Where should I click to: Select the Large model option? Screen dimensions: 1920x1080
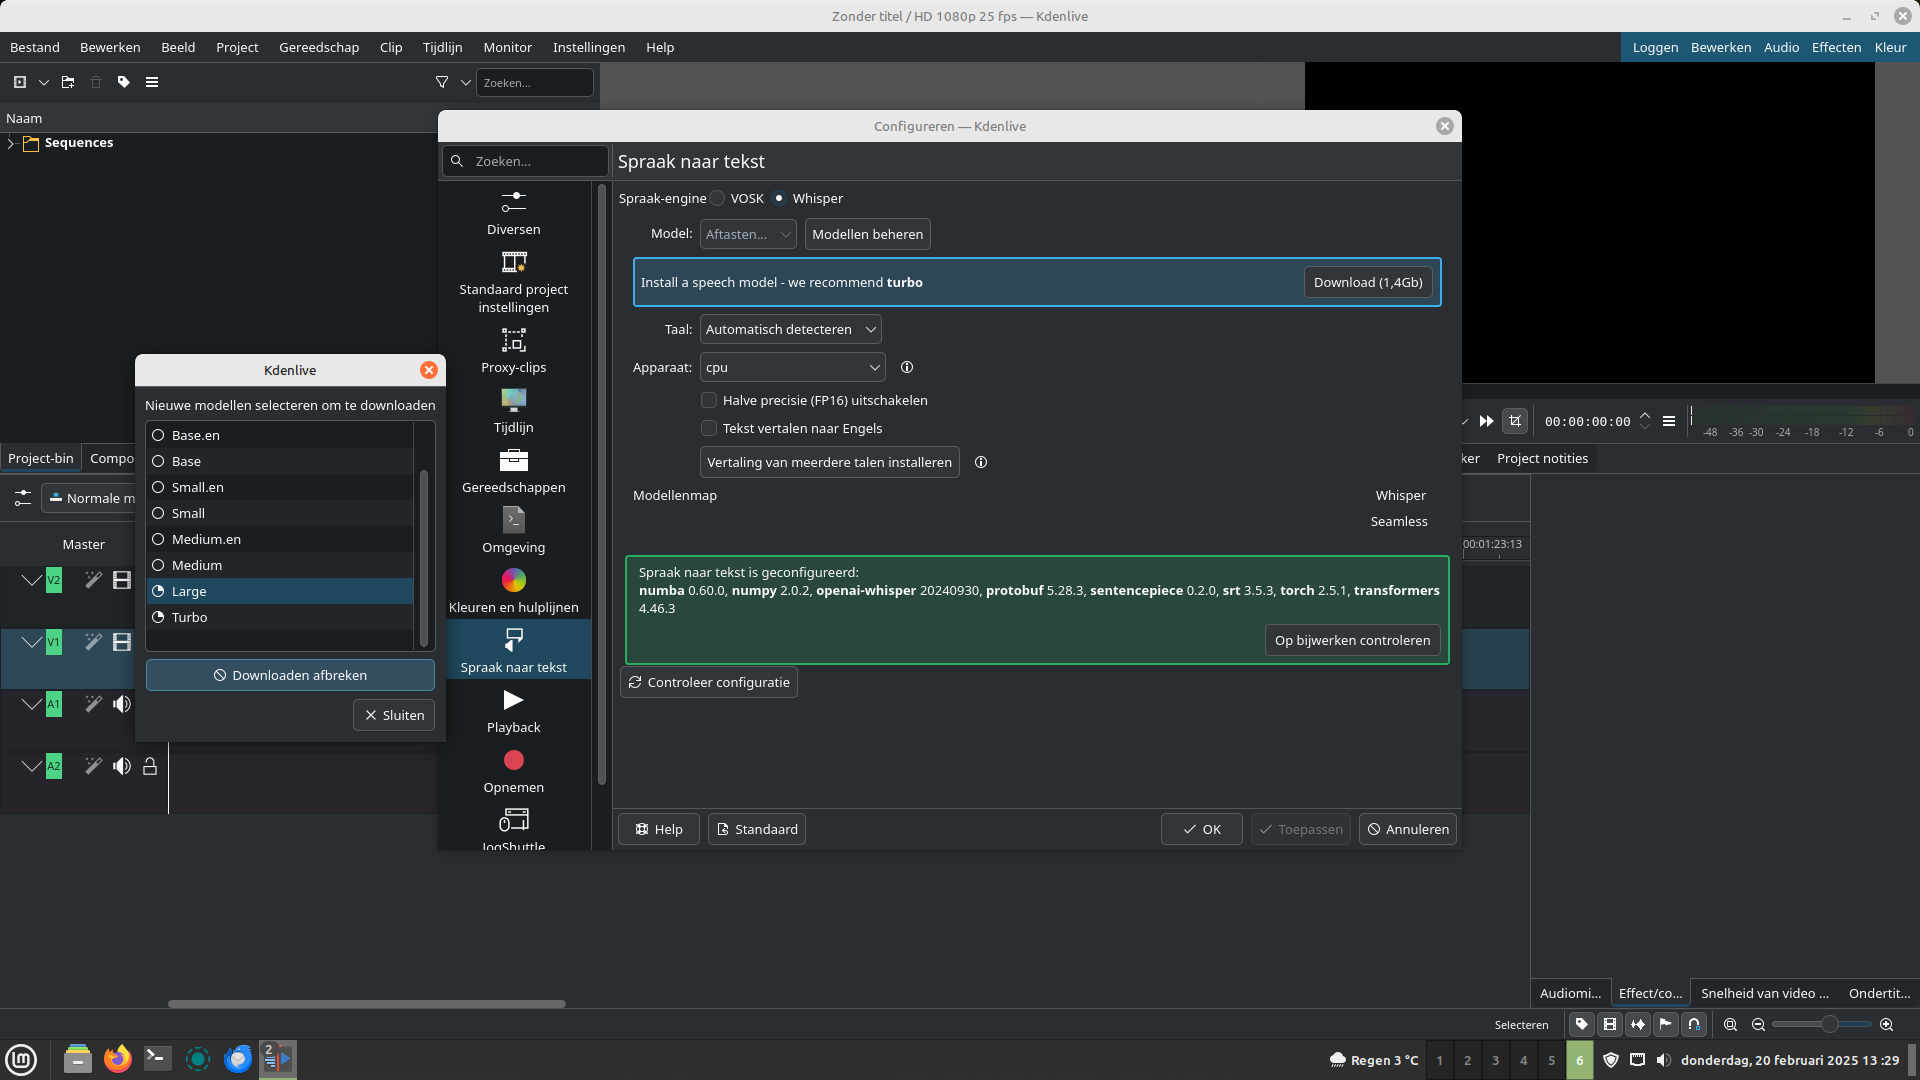click(x=280, y=591)
